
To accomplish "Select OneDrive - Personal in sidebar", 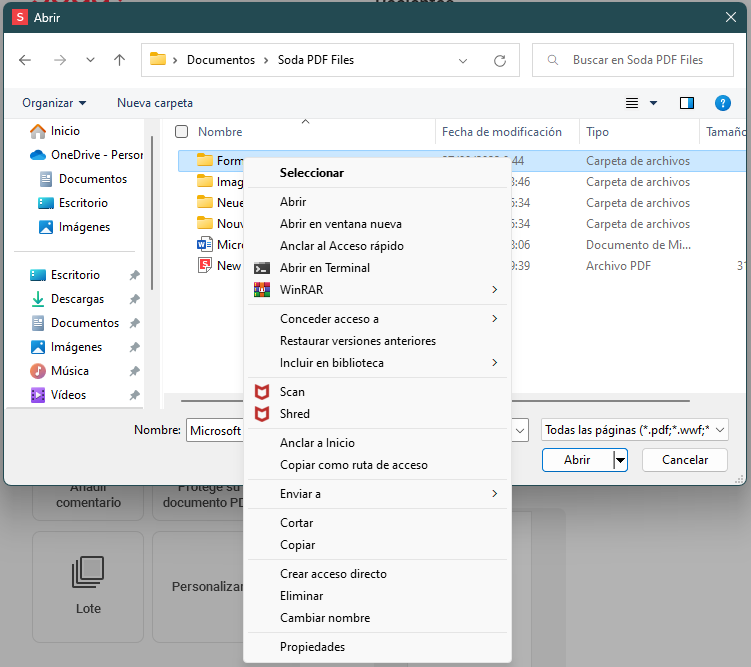I will pyautogui.click(x=86, y=155).
